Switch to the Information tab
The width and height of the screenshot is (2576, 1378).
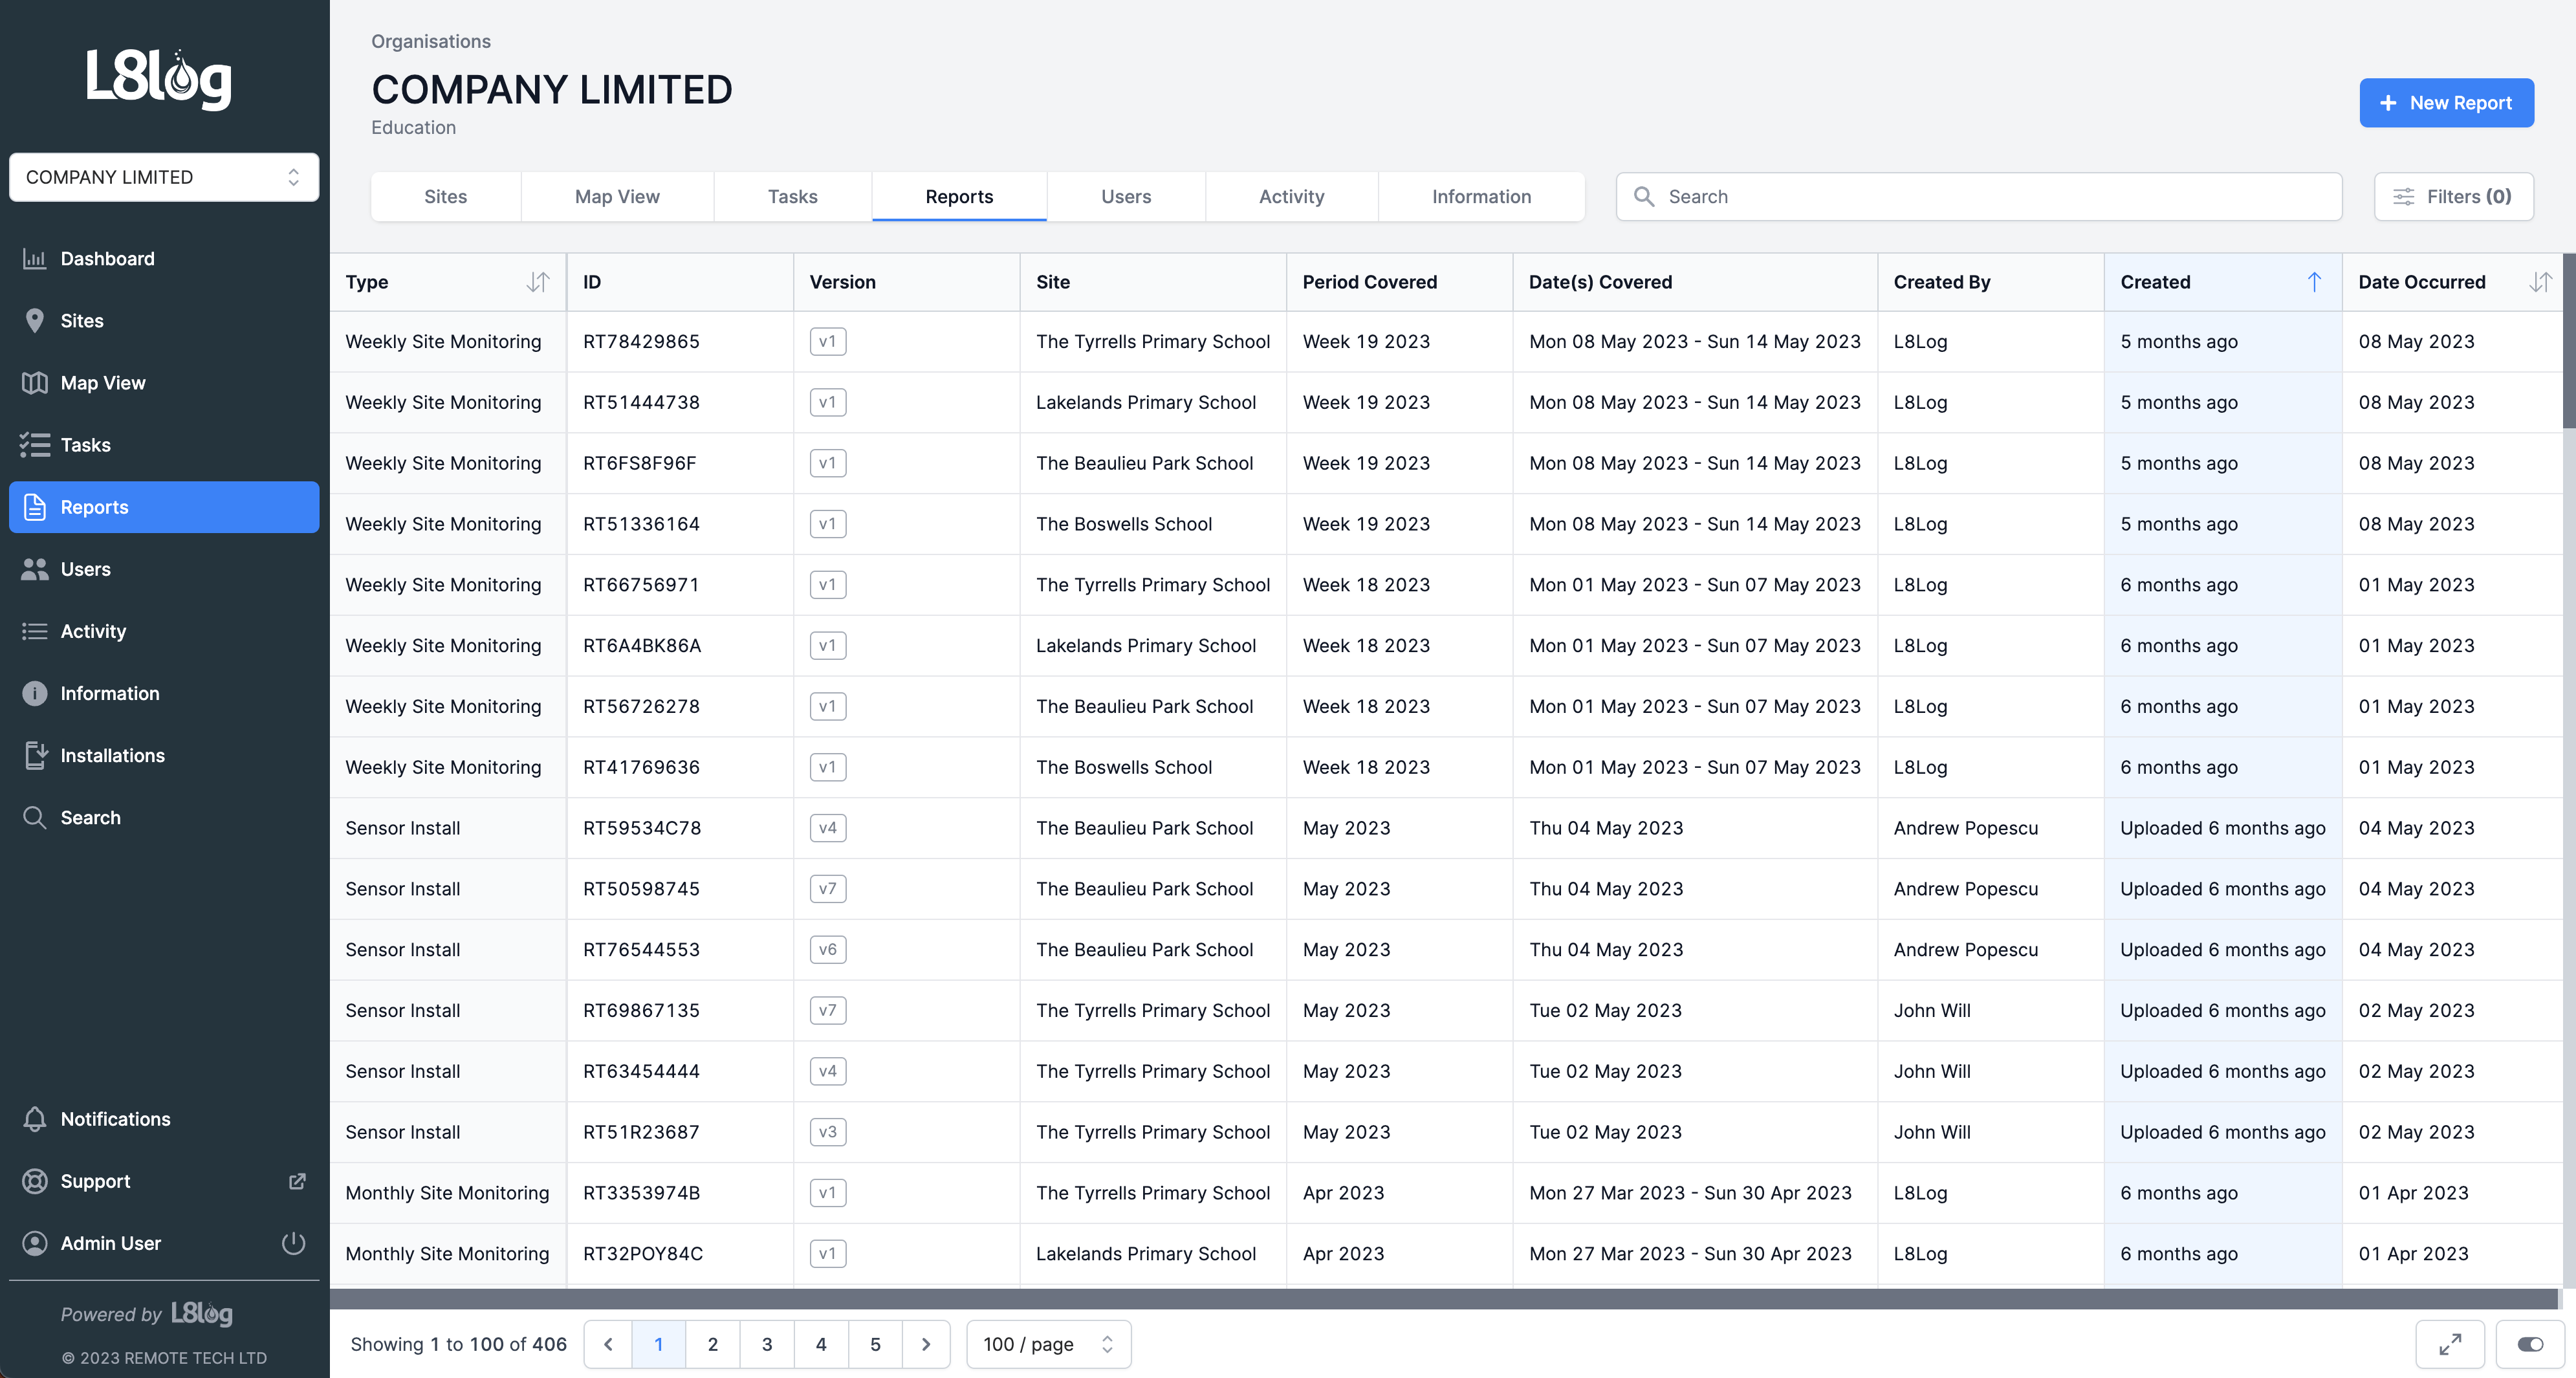(1481, 197)
